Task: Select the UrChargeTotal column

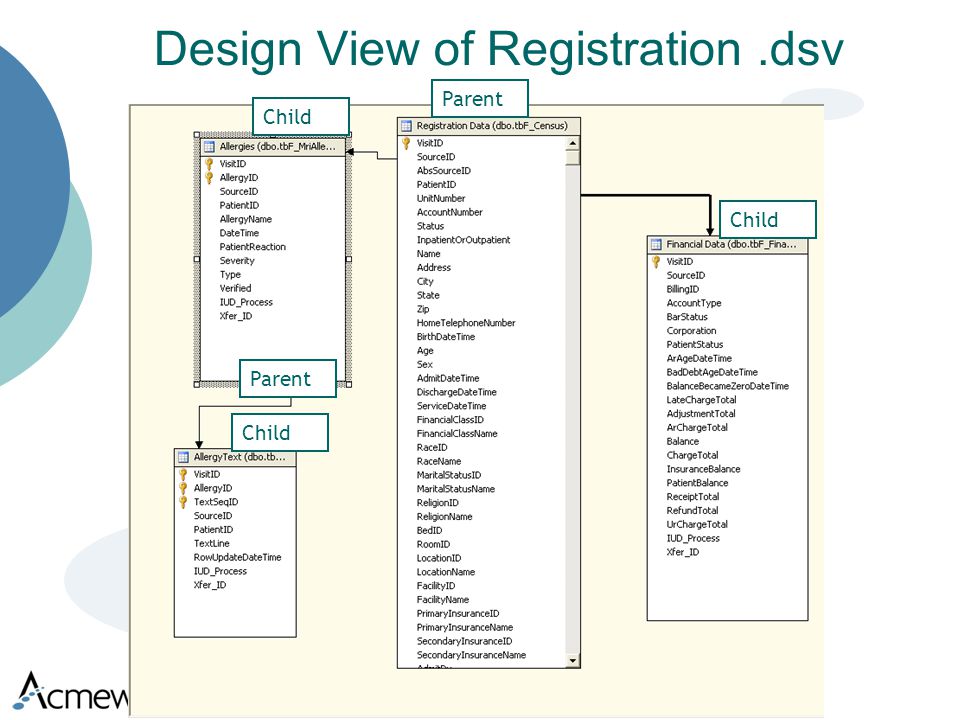Action: pyautogui.click(x=697, y=525)
